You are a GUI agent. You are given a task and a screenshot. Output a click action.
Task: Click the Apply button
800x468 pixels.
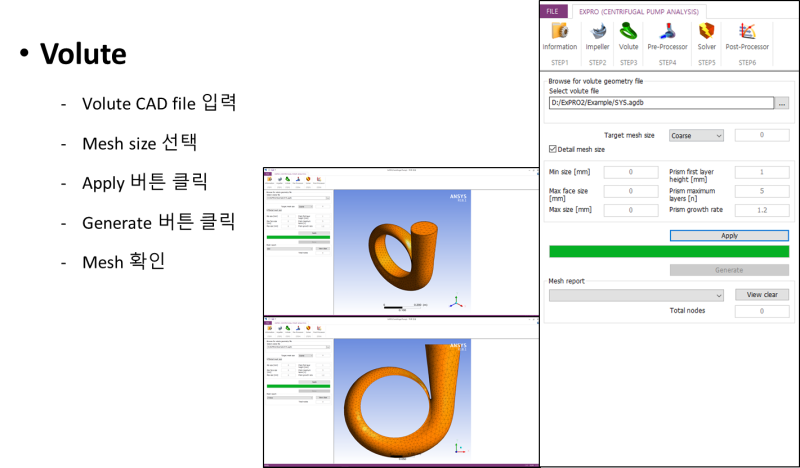tap(729, 235)
